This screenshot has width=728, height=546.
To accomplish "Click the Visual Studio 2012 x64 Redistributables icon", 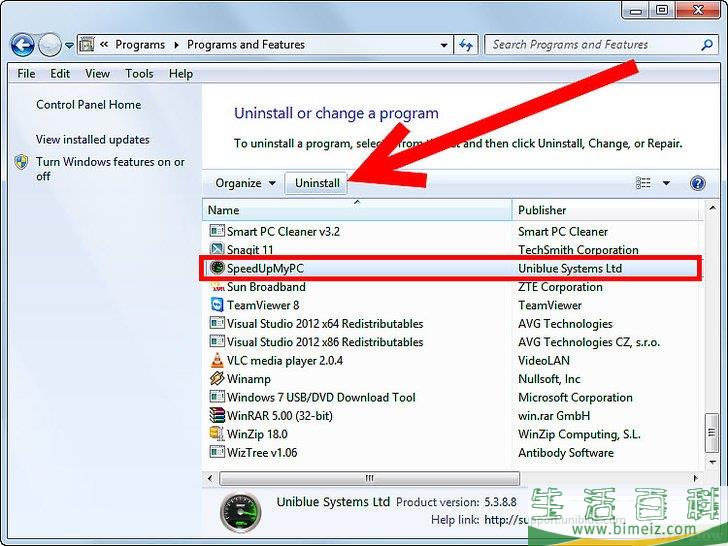I will pyautogui.click(x=217, y=323).
